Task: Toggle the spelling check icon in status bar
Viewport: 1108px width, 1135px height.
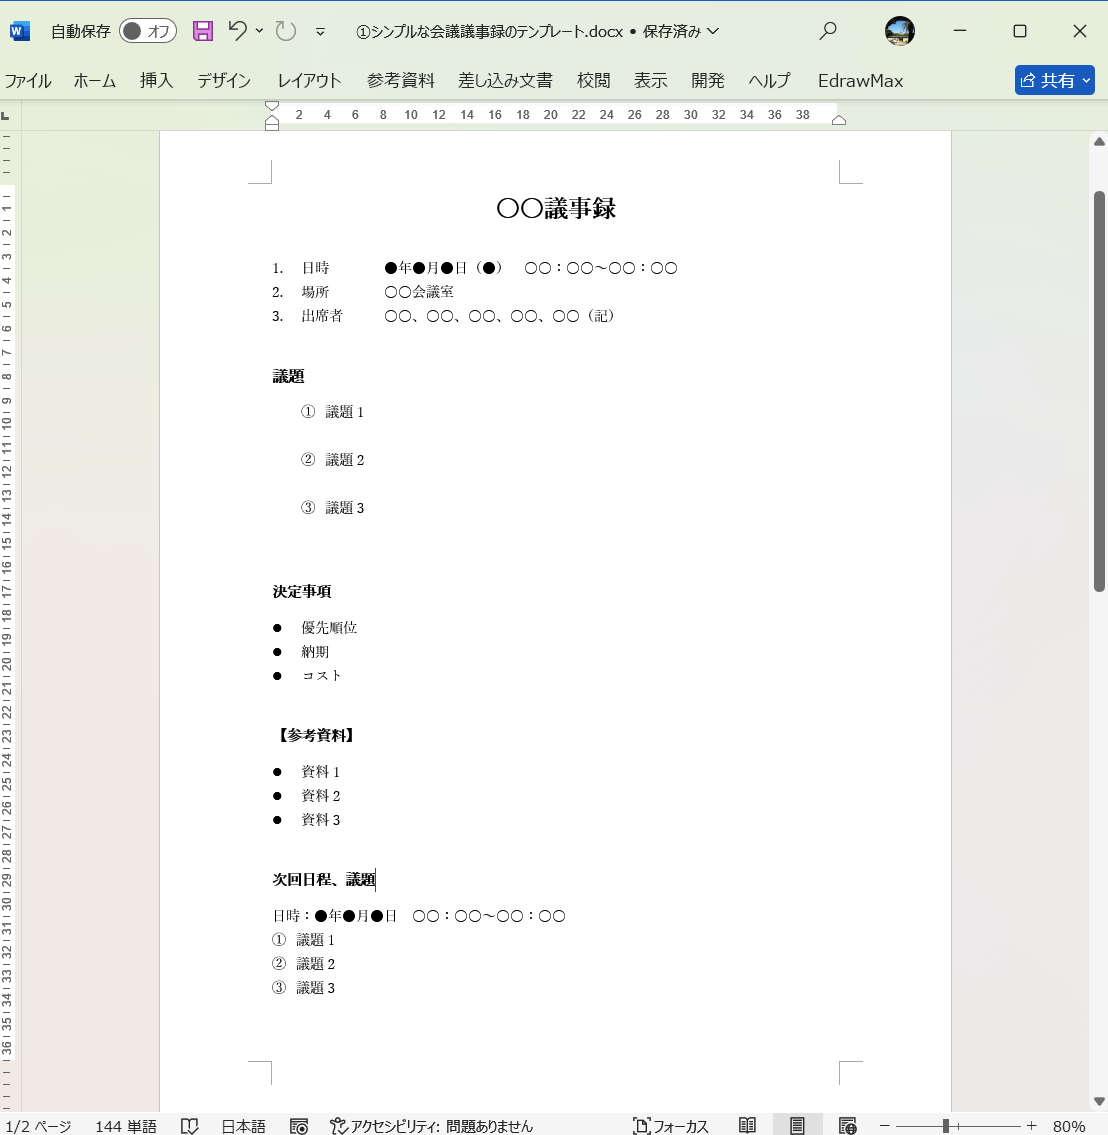Action: (190, 1124)
